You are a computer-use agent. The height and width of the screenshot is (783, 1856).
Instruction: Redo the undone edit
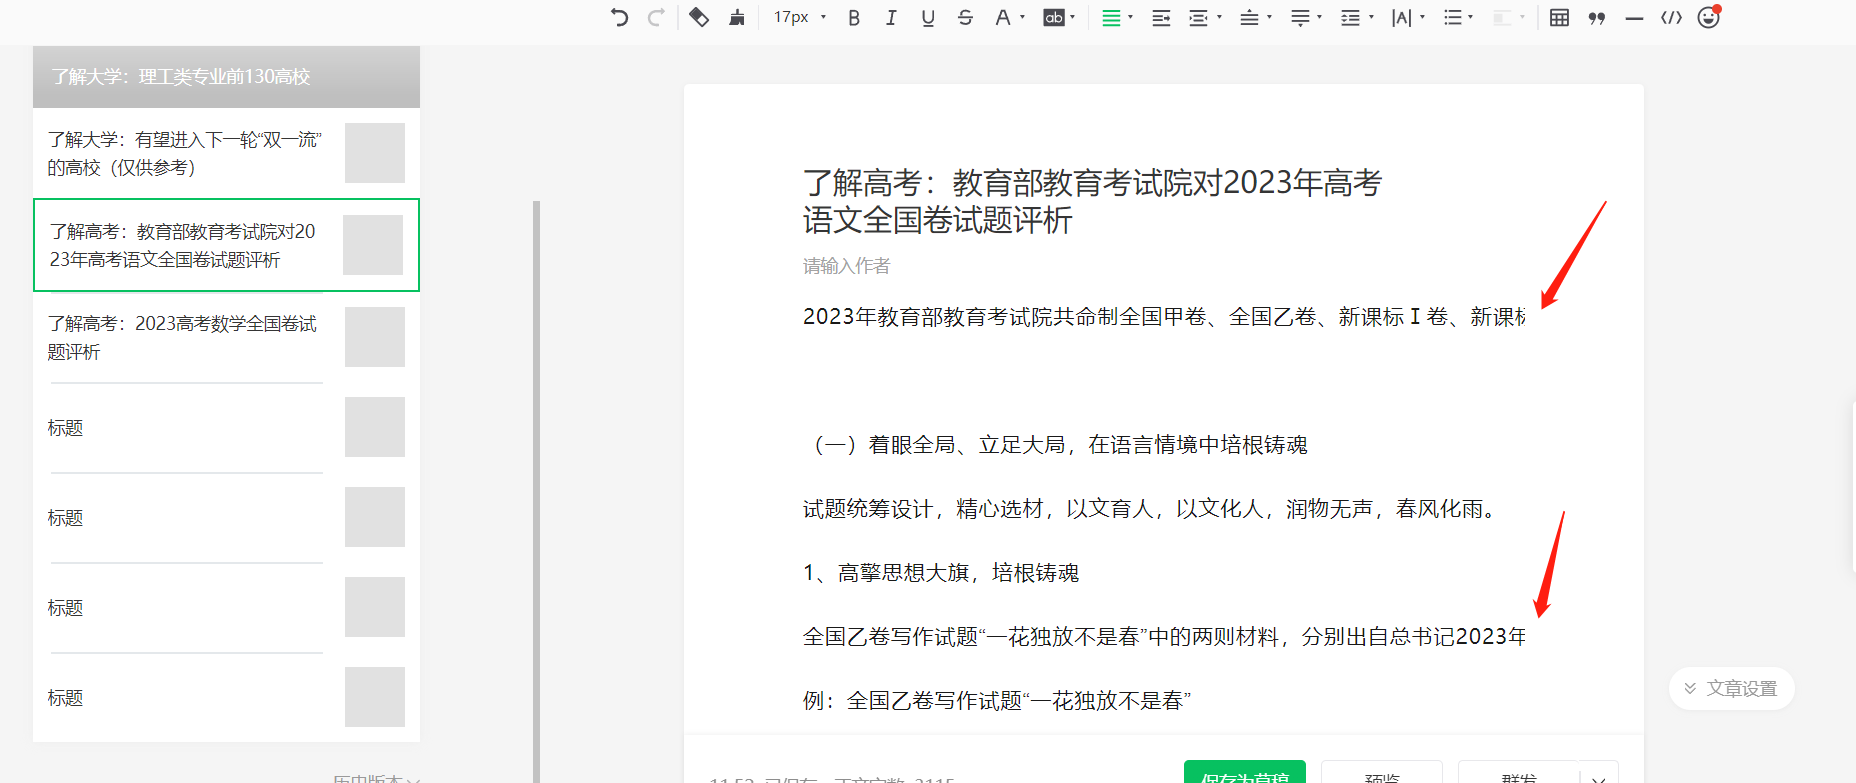(656, 17)
